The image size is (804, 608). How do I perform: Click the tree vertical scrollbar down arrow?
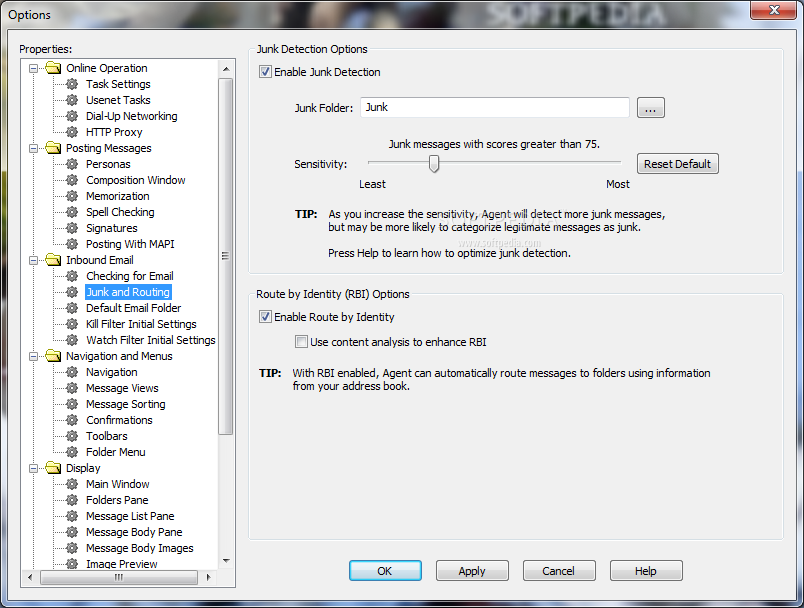pos(226,561)
